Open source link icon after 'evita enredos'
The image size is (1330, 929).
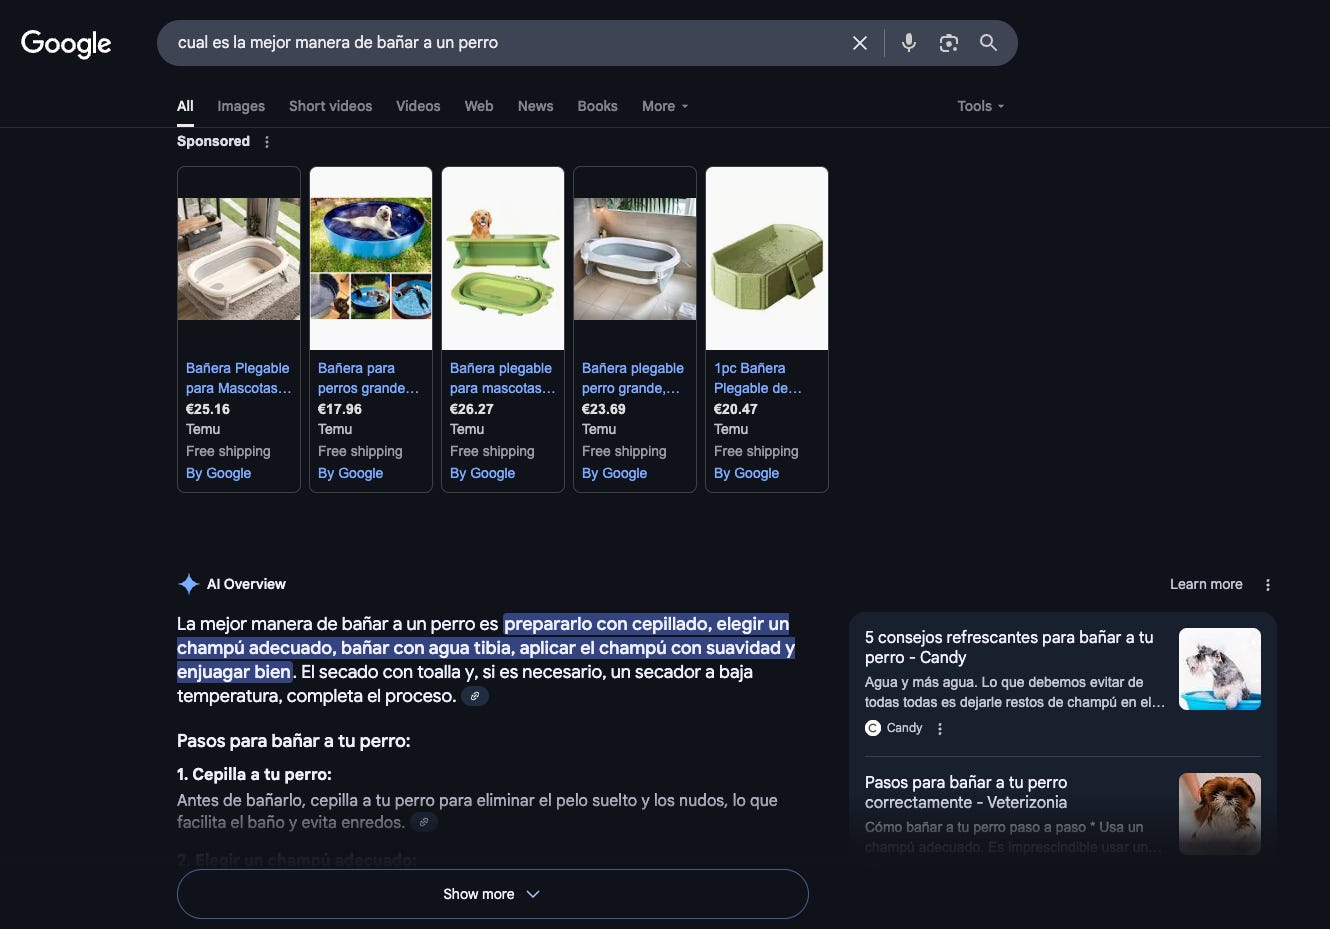point(424,822)
